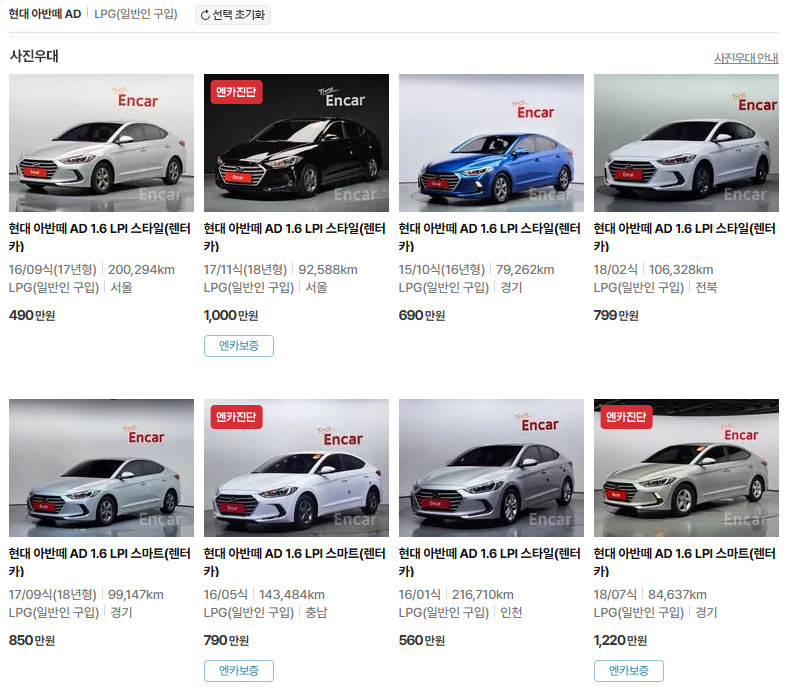The image size is (785, 691).
Task: Click the 16/09식(17년형) year text
Action: [53, 270]
